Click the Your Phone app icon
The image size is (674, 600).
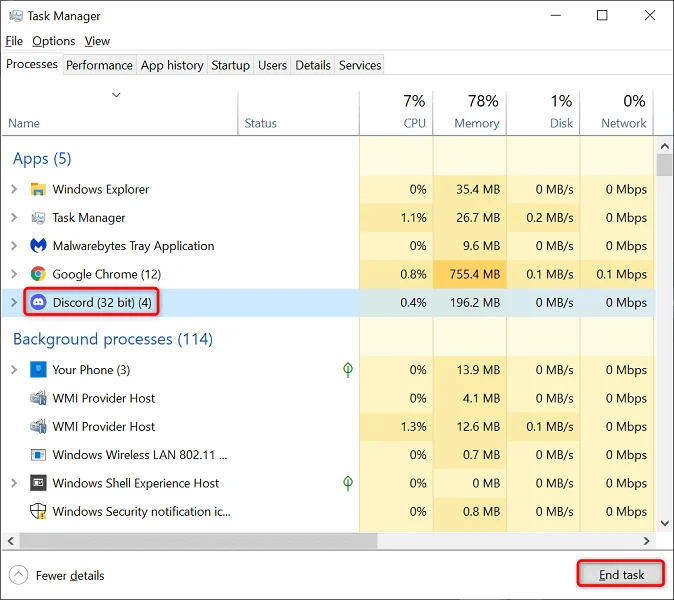tap(39, 370)
